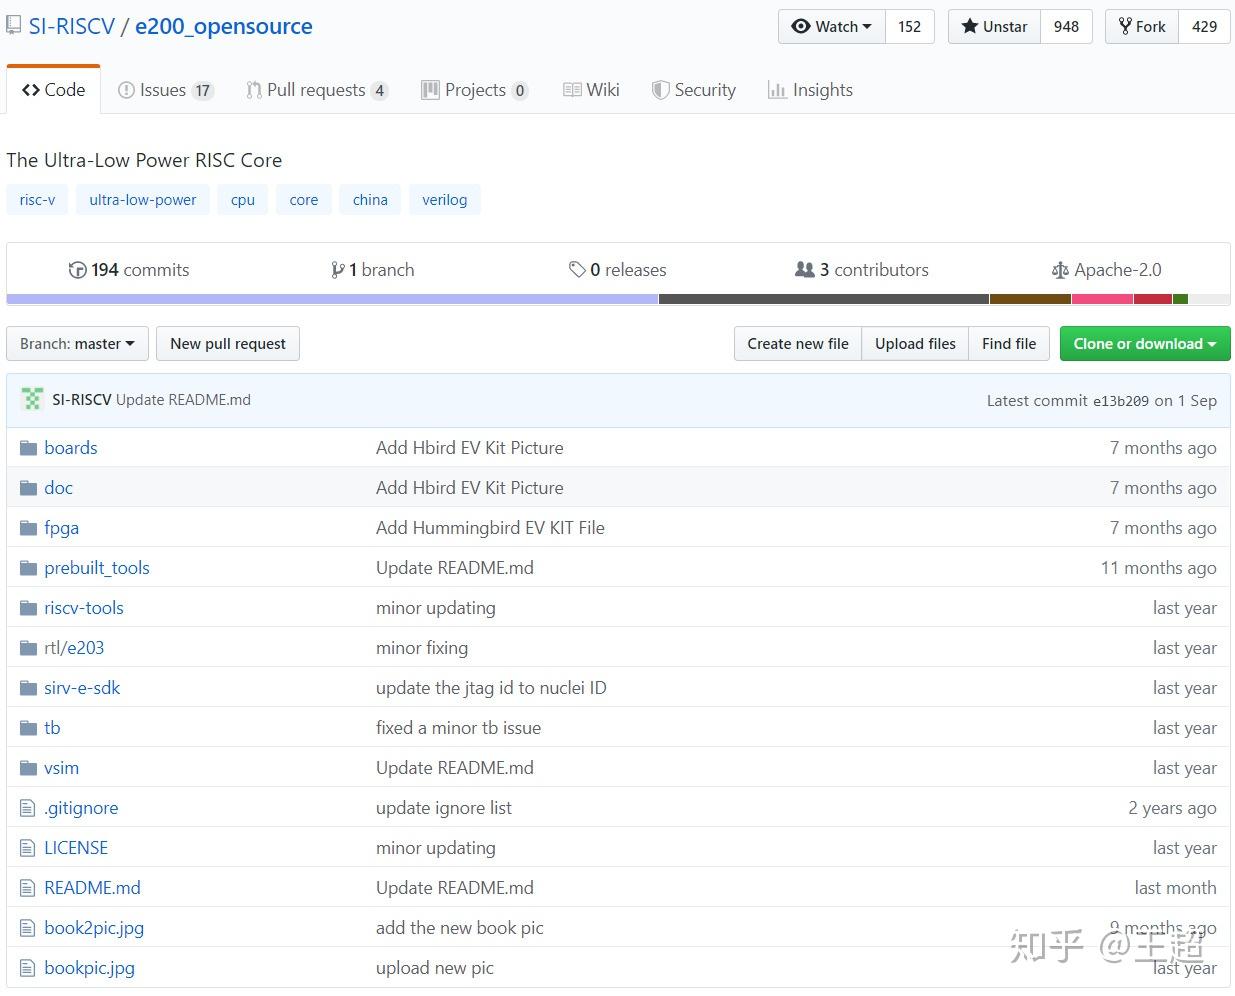Click the branch icon near 1 branch
This screenshot has width=1235, height=996.
tap(340, 269)
